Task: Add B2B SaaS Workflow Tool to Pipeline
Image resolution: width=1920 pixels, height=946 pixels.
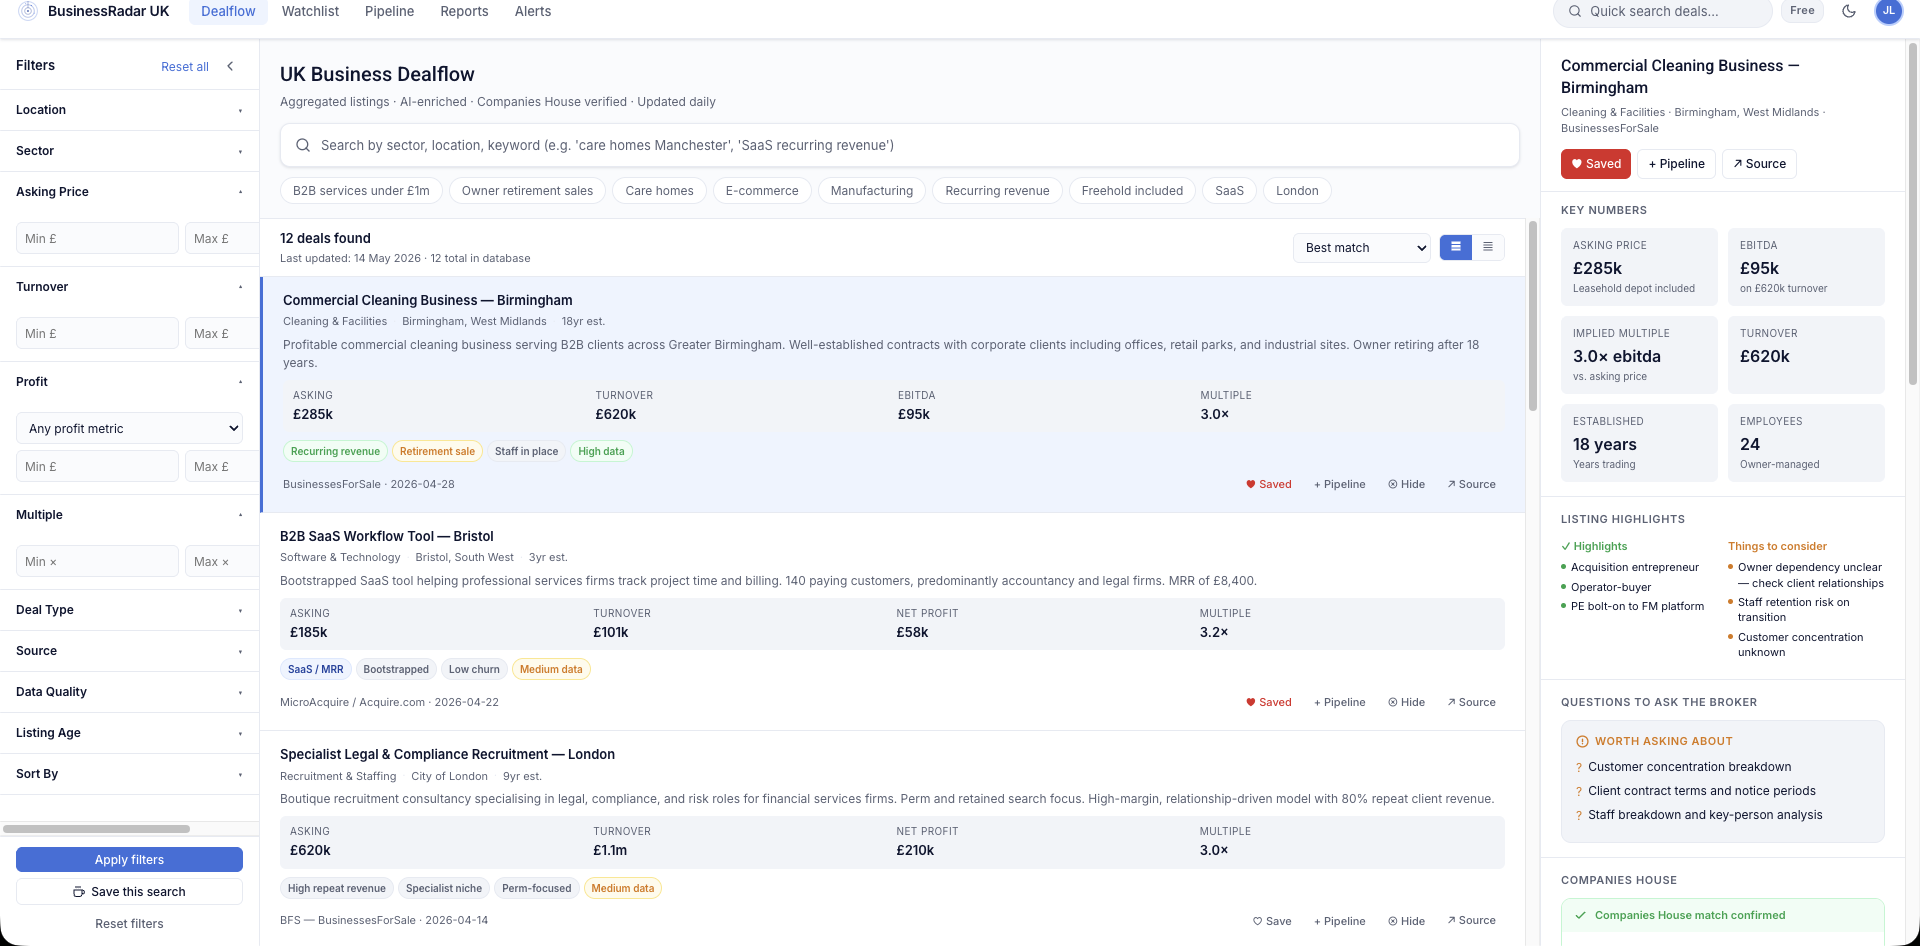Action: pos(1339,702)
